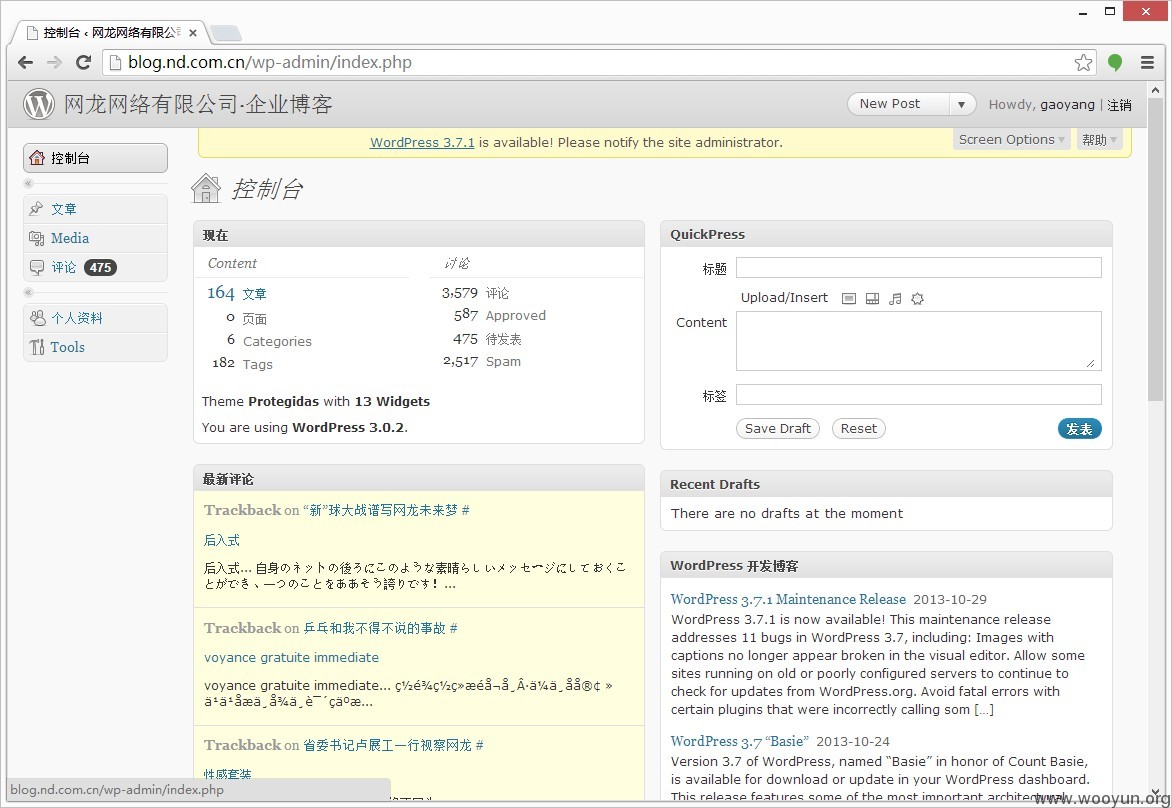Image resolution: width=1172 pixels, height=808 pixels.
Task: Open WordPress 3.7.1 Maintenance Release article
Action: click(788, 599)
